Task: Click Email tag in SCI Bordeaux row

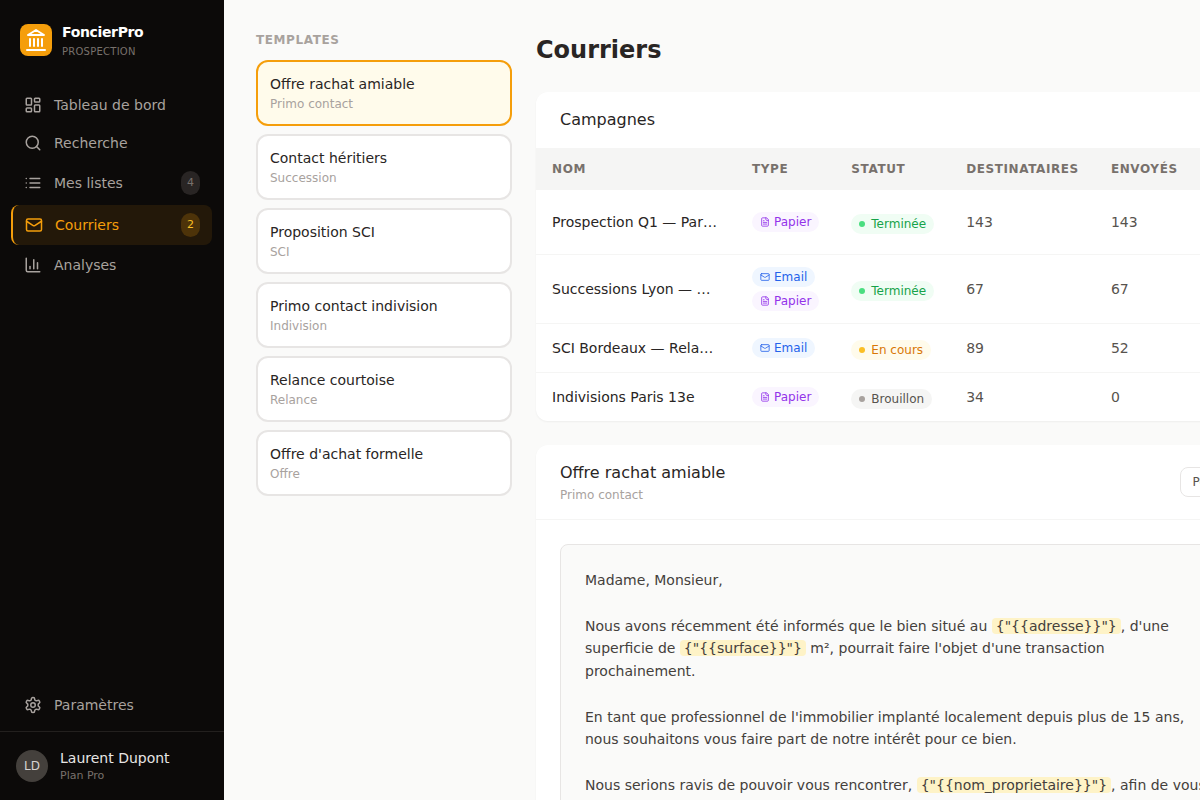Action: 783,348
